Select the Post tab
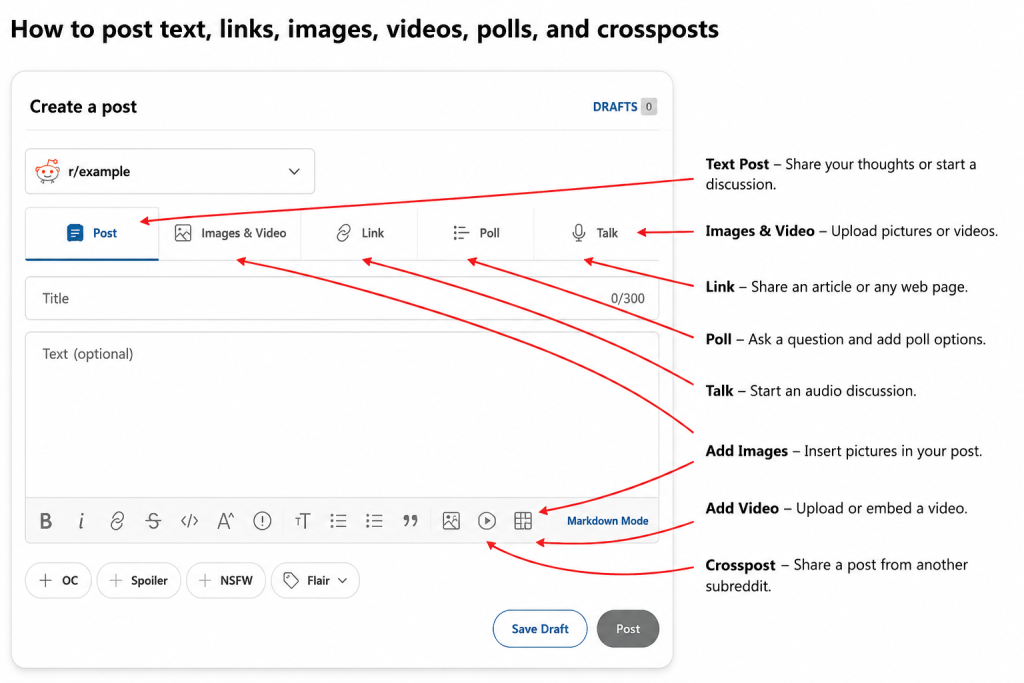The width and height of the screenshot is (1024, 683). [92, 233]
